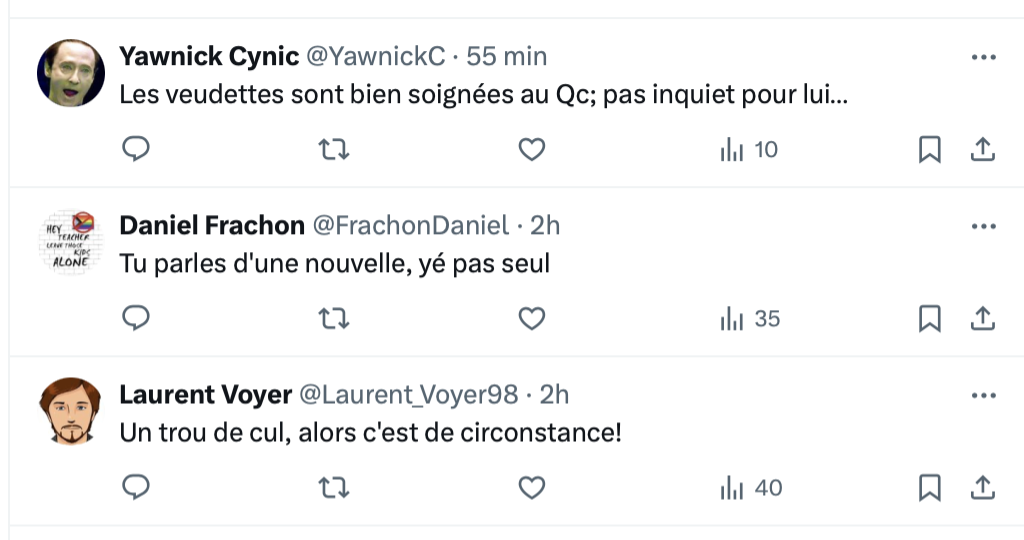1024x540 pixels.
Task: Like Yawnick Cynic's tweet
Action: pyautogui.click(x=532, y=150)
